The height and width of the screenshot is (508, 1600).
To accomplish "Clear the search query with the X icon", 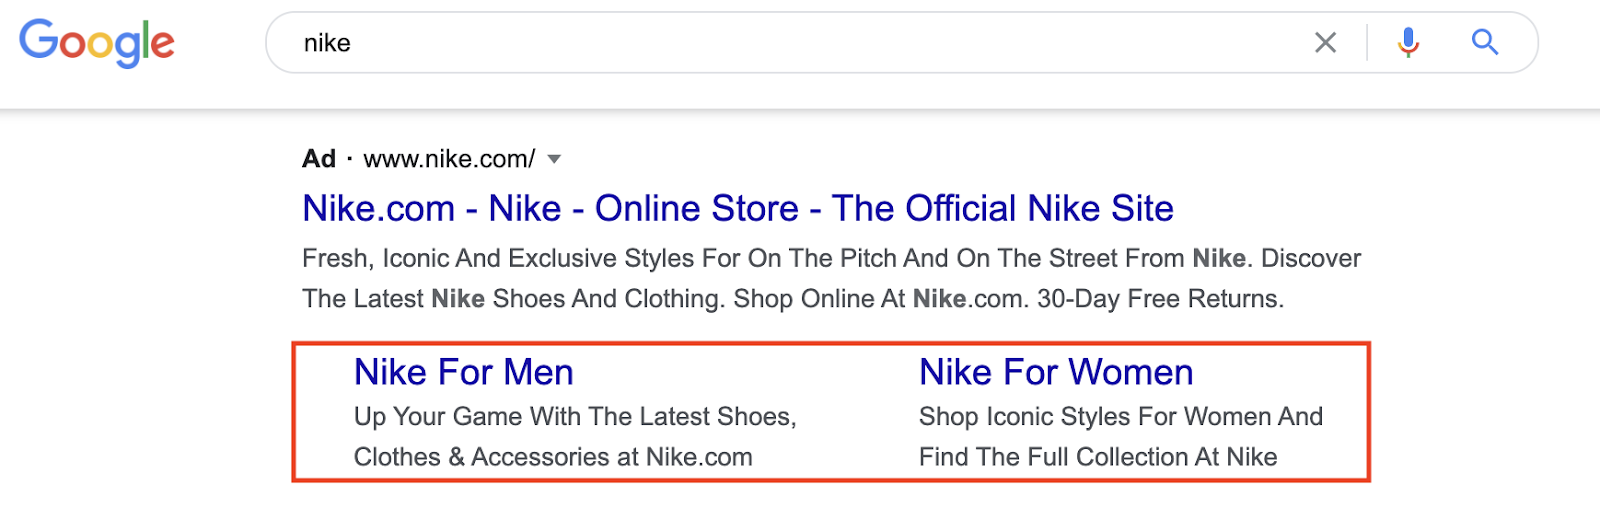I will pyautogui.click(x=1325, y=43).
